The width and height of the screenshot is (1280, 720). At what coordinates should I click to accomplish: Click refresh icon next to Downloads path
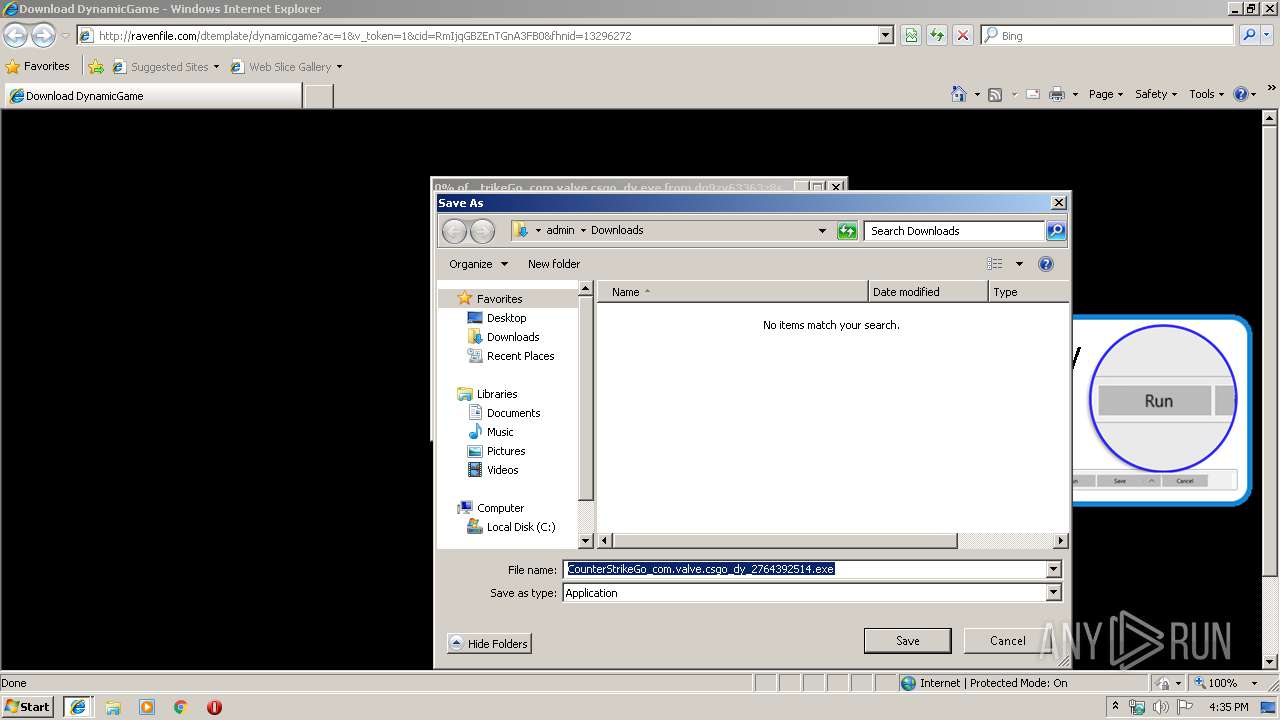coord(847,231)
